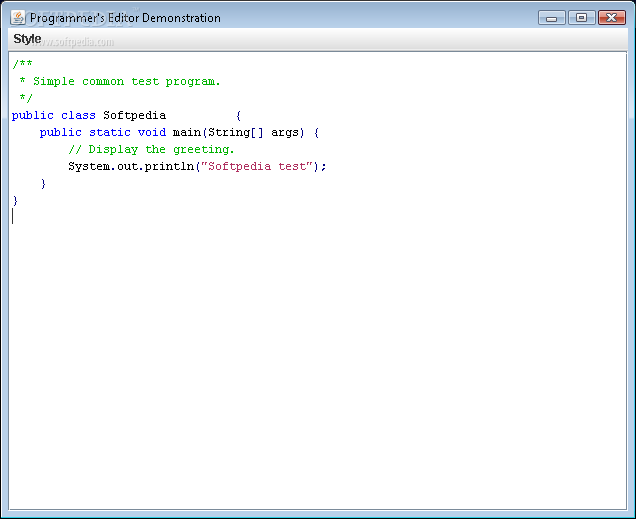The height and width of the screenshot is (519, 636).
Task: Click the string literal "Softpedia test"
Action: point(257,167)
